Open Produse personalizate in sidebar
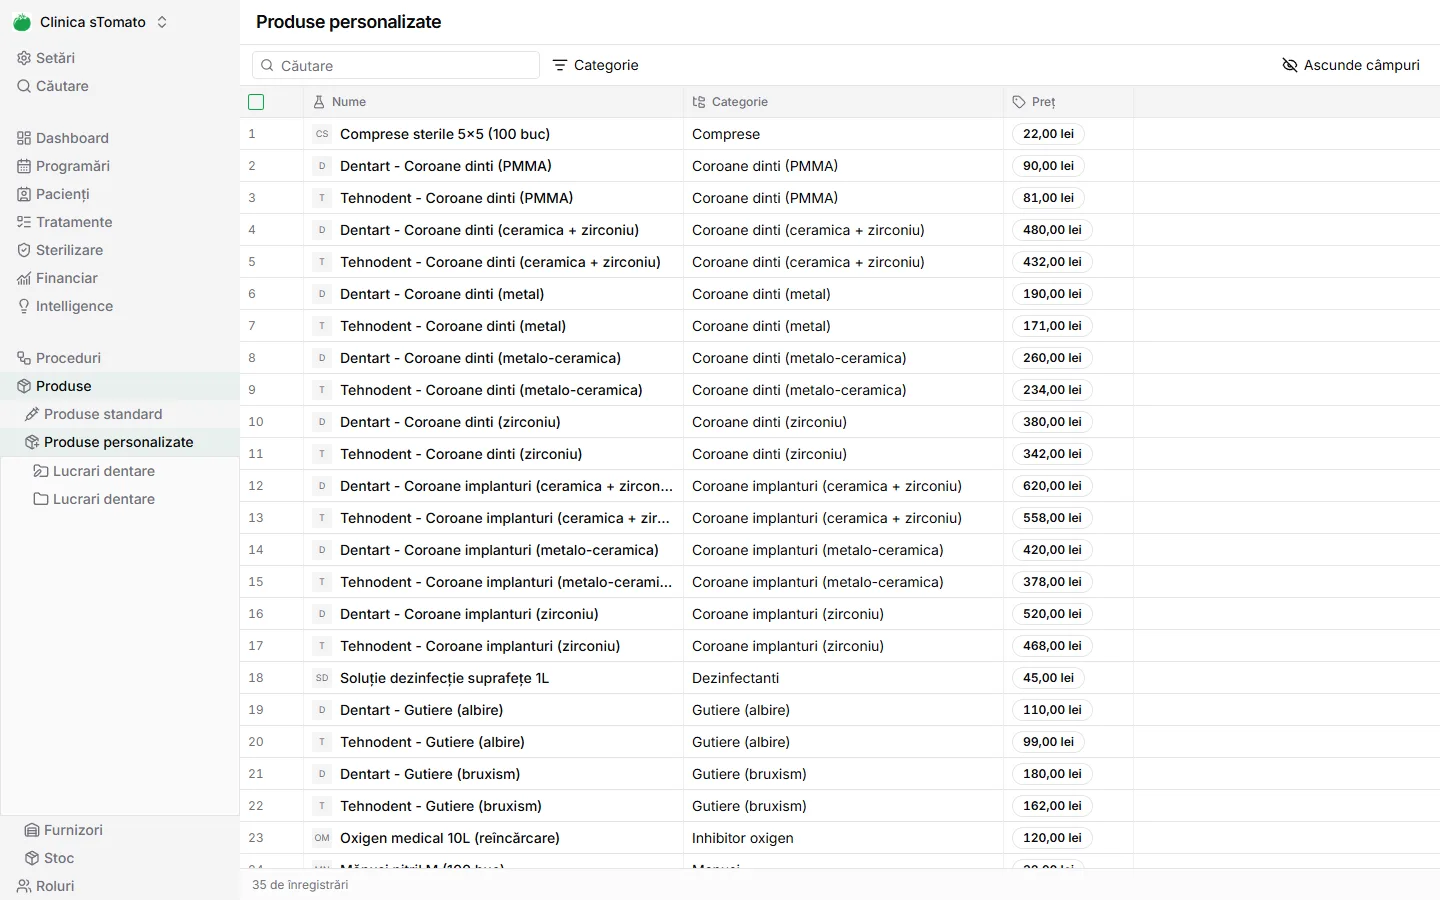Viewport: 1440px width, 900px height. tap(119, 442)
